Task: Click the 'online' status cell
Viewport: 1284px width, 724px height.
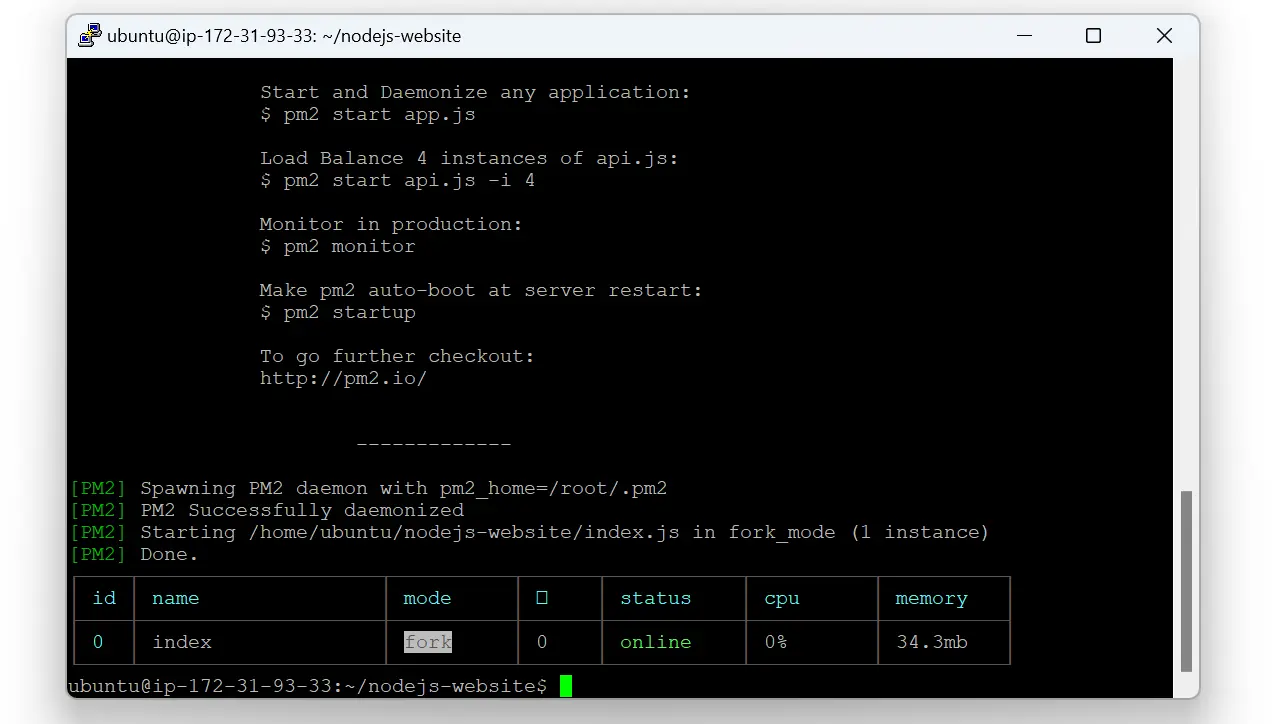Action: tap(655, 642)
